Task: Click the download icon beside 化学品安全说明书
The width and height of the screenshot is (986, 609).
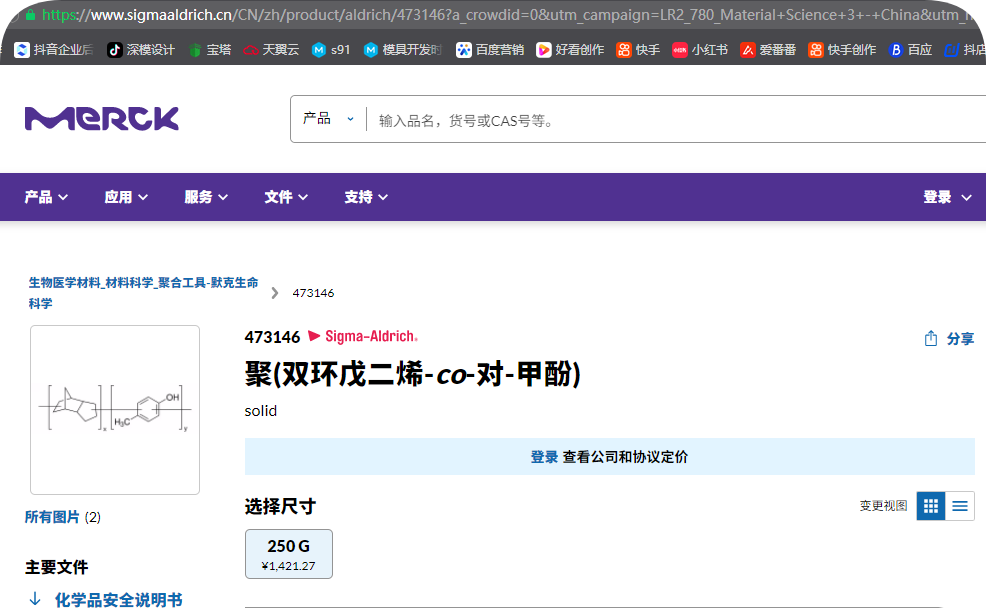Action: [x=34, y=598]
